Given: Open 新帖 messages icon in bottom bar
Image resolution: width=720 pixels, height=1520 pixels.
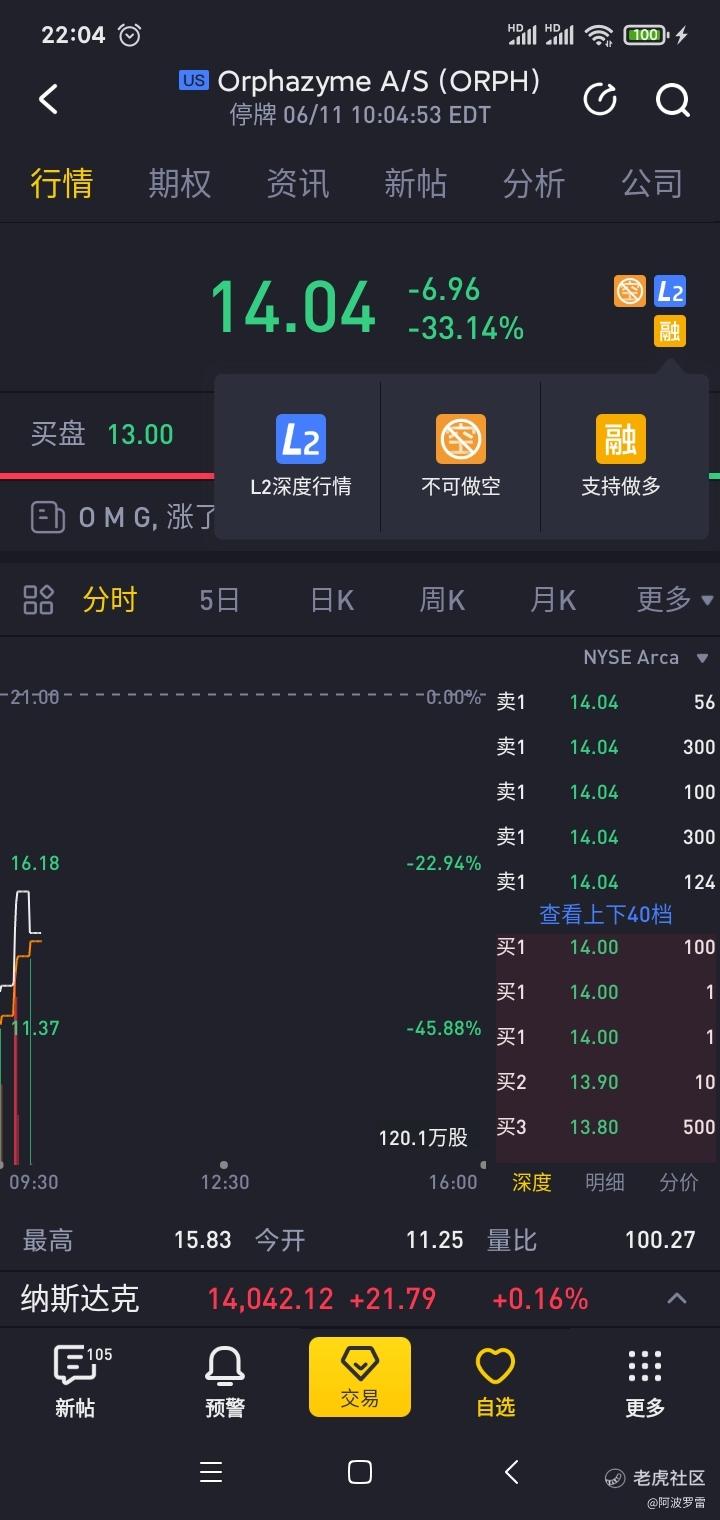Looking at the screenshot, I should coord(76,1382).
